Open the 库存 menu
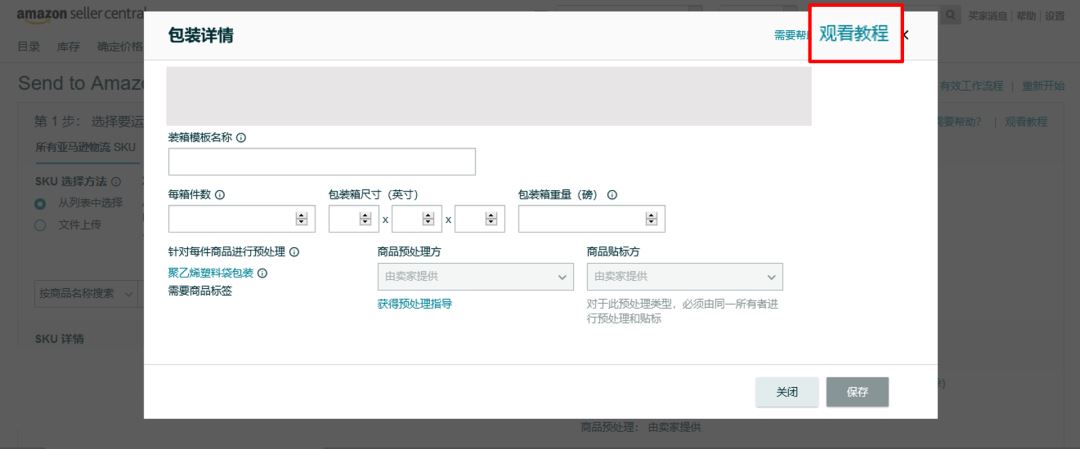This screenshot has height=449, width=1080. click(x=68, y=47)
